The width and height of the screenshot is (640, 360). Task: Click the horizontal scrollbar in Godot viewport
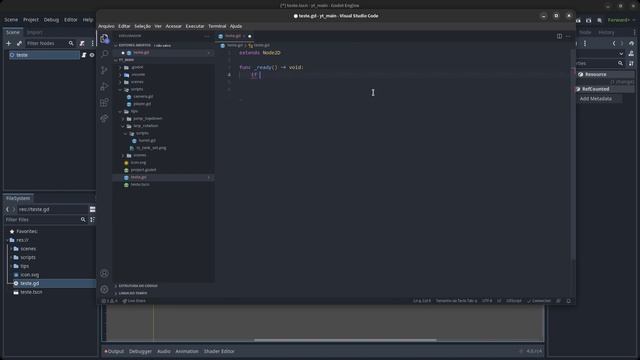(x=345, y=340)
